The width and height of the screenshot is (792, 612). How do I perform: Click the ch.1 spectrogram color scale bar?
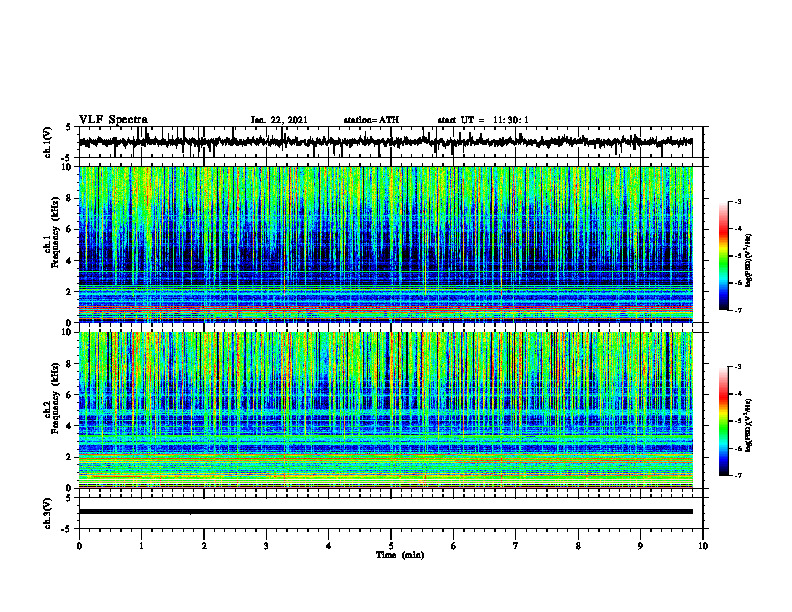coord(724,256)
